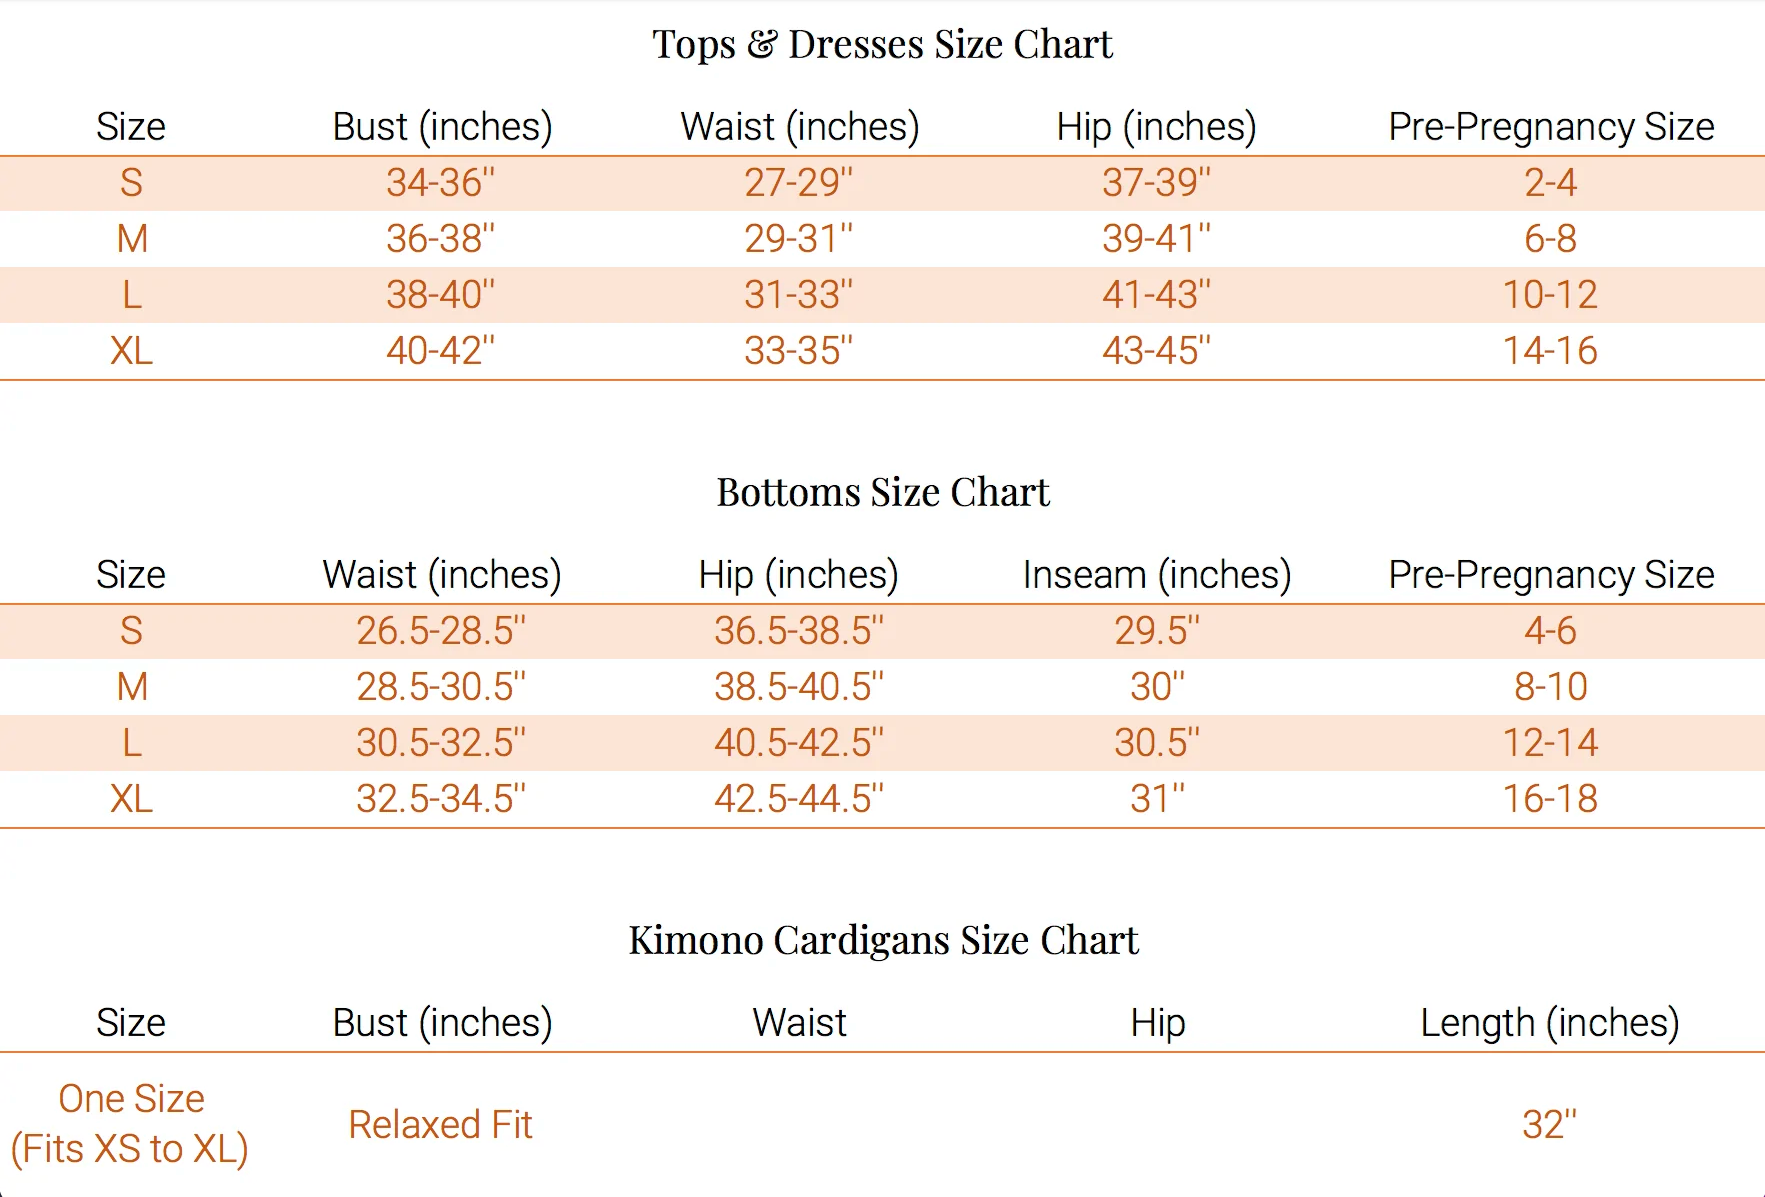
Task: Click the Kimono Cardigans Size Chart title
Action: (x=882, y=940)
